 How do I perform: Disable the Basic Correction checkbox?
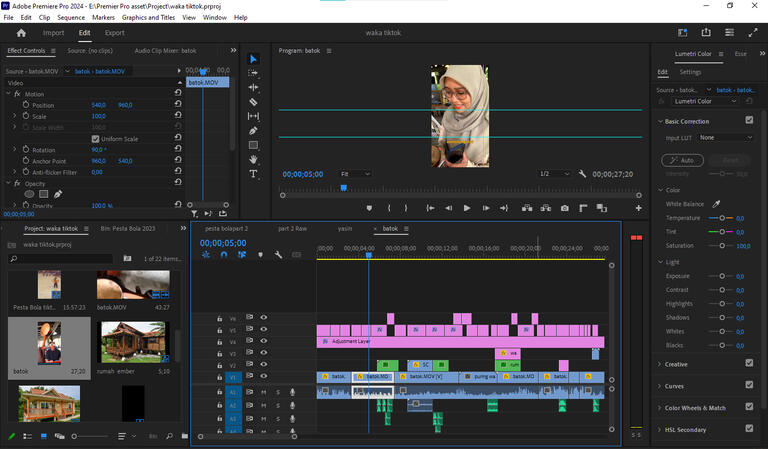[749, 121]
